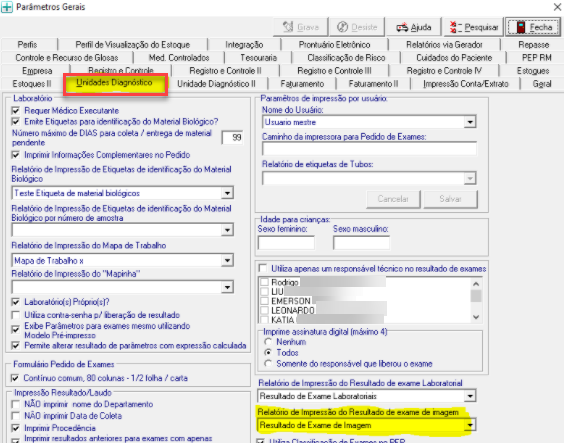Screen dimensions: 564x443
Task: Click the Pesquisar button
Action: tap(473, 27)
